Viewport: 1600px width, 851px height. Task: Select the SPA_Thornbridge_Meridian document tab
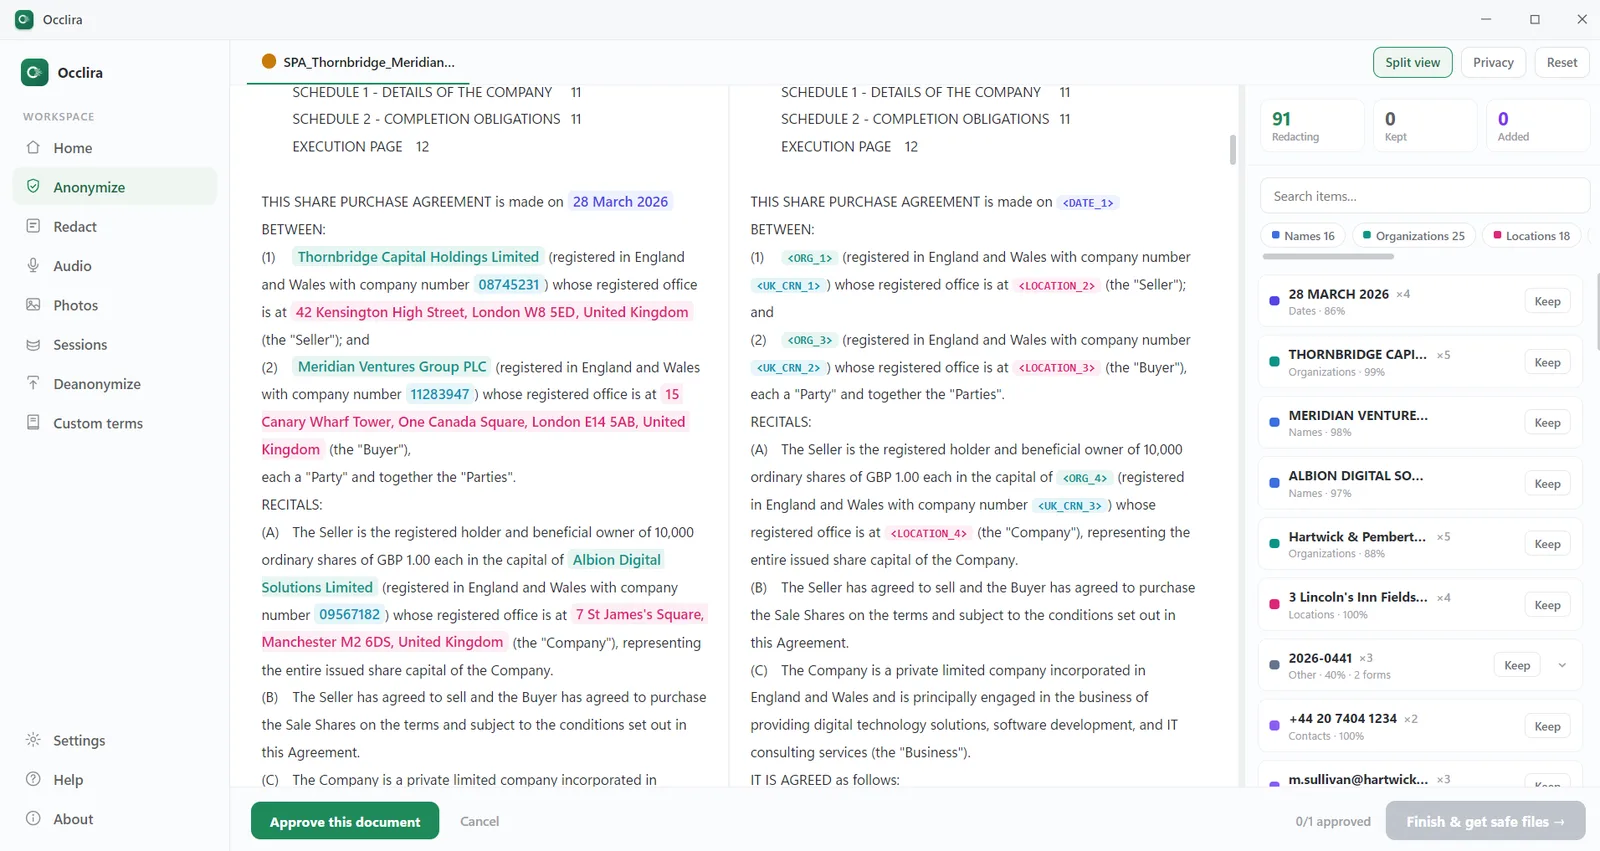click(358, 62)
